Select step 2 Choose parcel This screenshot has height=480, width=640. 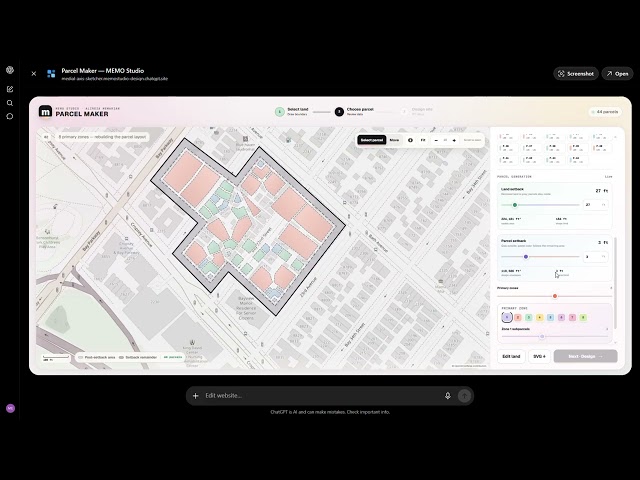[x=354, y=111]
